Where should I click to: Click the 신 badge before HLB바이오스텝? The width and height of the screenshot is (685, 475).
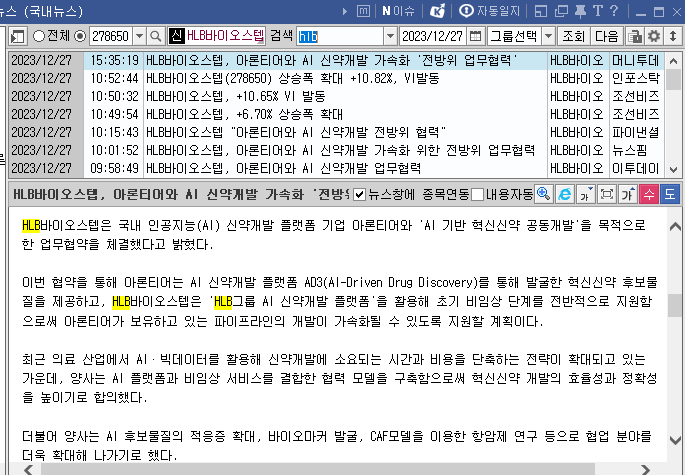tap(176, 36)
